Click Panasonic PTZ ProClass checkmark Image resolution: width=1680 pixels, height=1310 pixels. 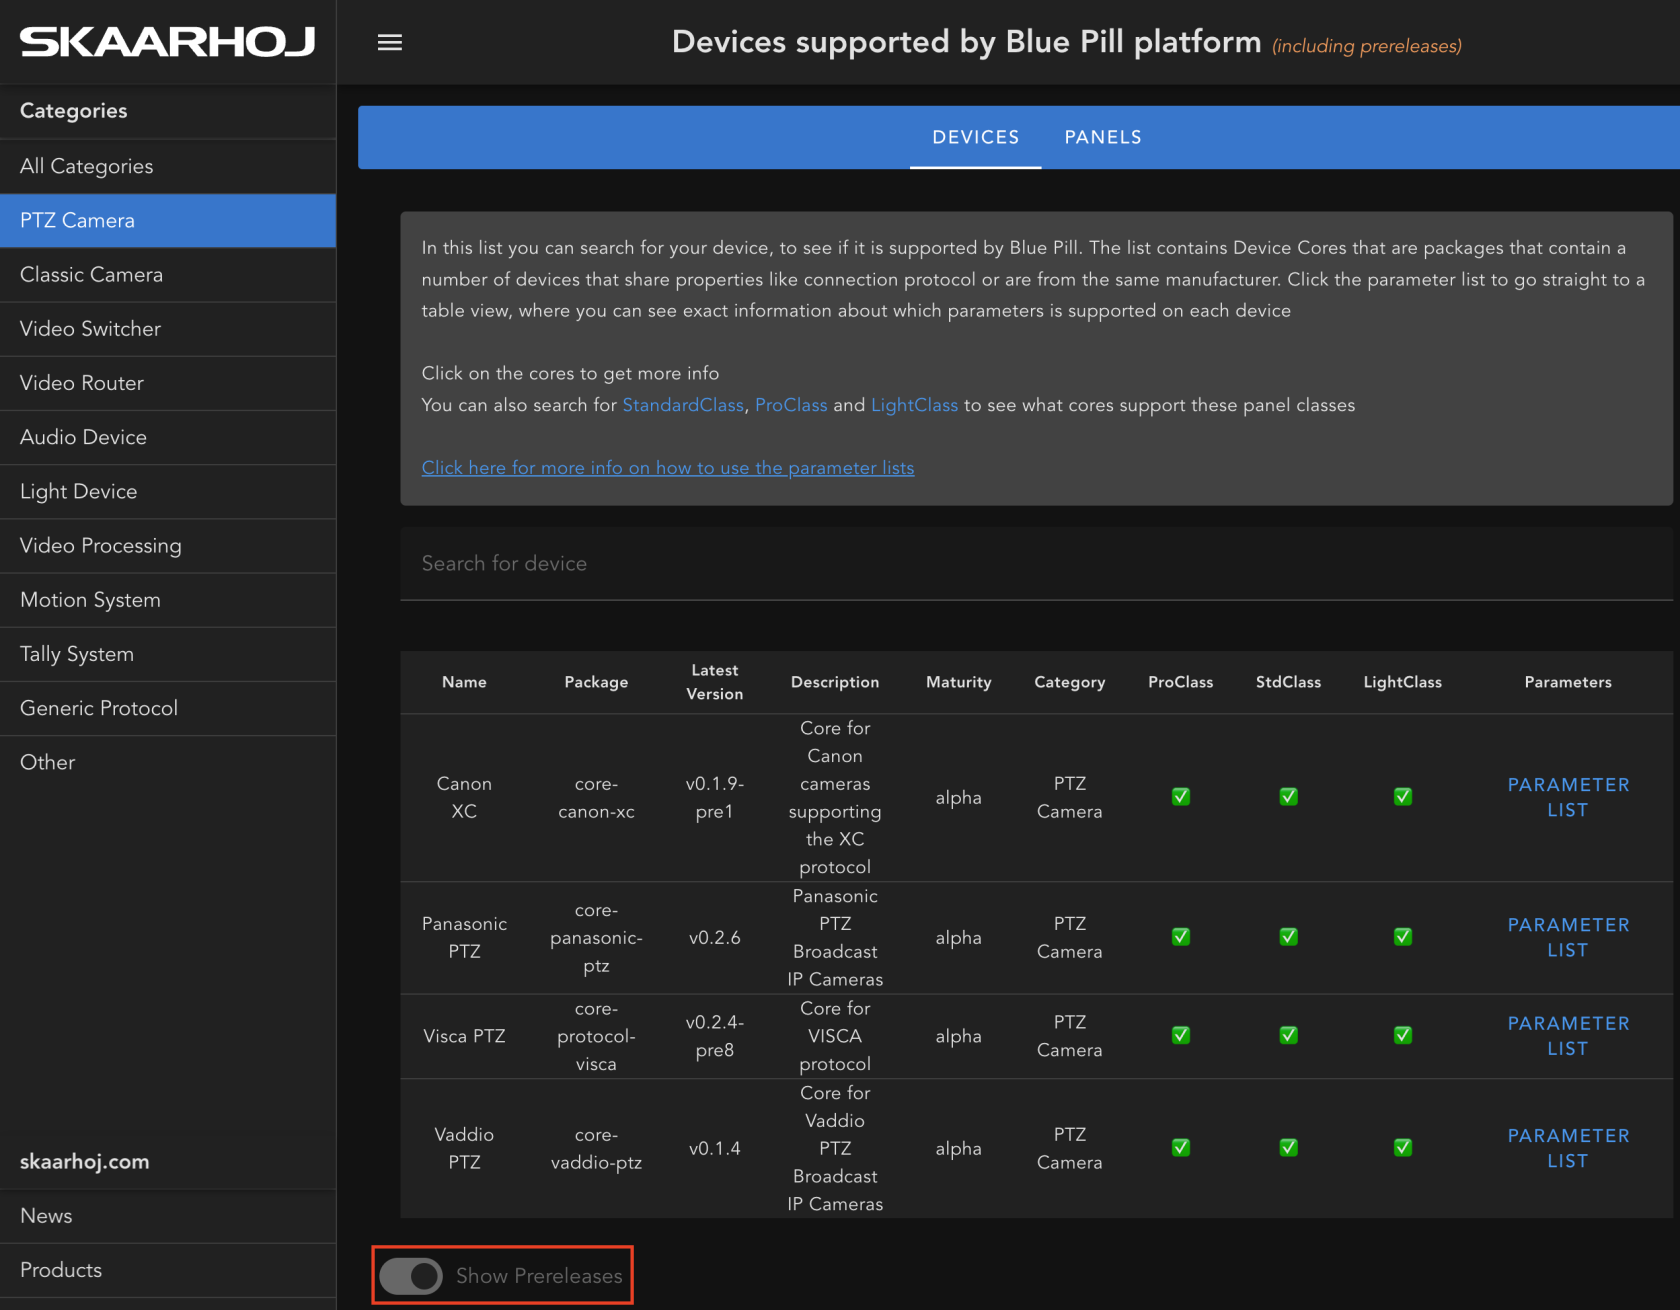1181,937
